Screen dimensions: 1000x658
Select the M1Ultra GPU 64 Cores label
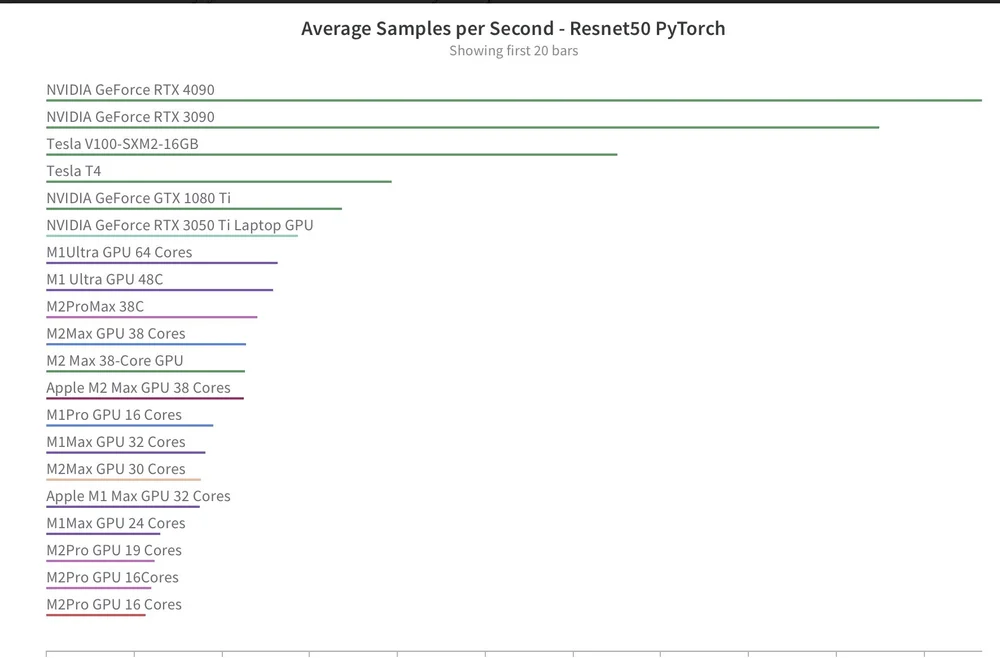(x=119, y=252)
